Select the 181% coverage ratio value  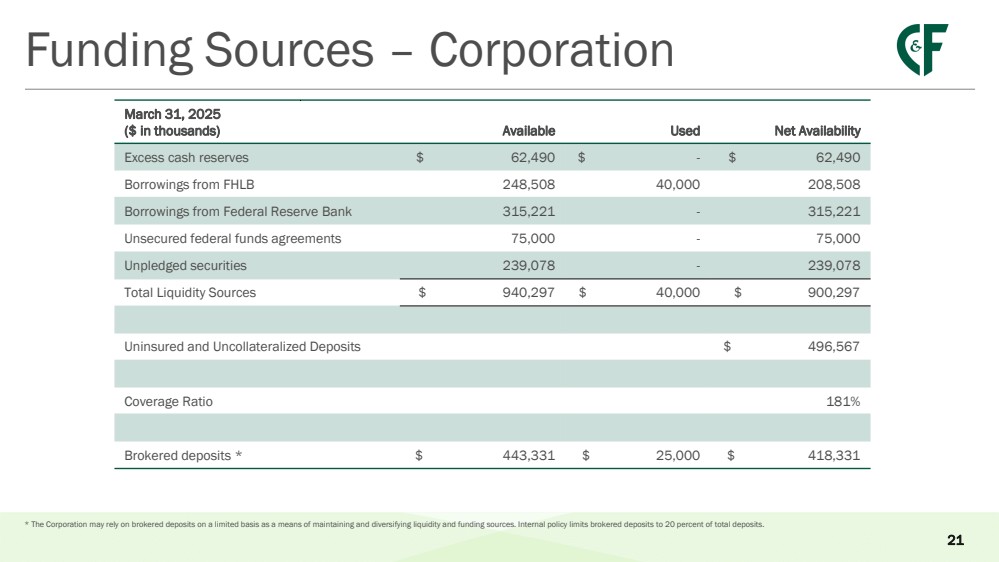pyautogui.click(x=845, y=401)
